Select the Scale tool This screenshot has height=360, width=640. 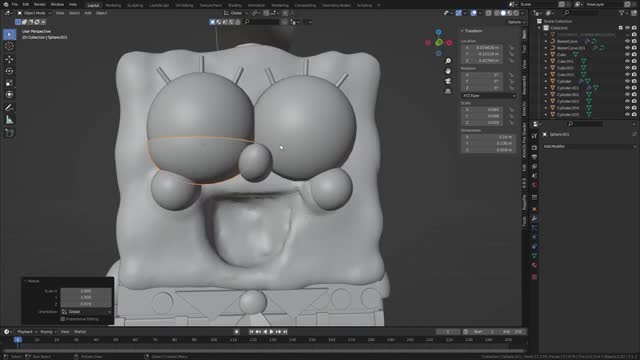[x=9, y=83]
